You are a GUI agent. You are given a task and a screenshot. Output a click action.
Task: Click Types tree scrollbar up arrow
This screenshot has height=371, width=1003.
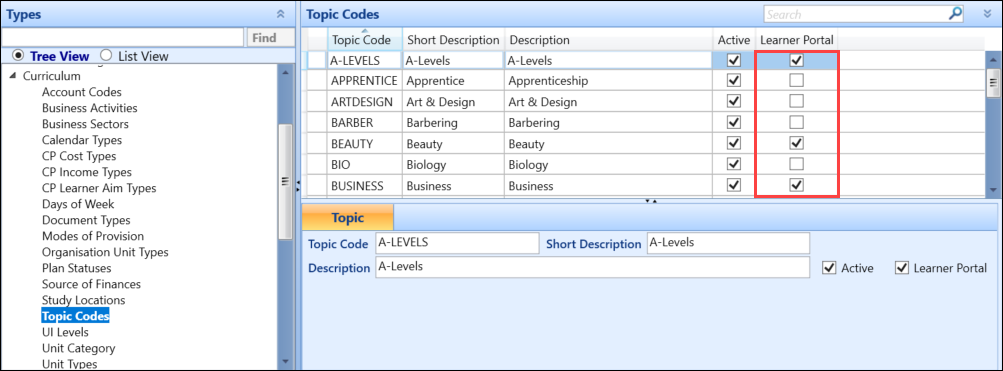(286, 72)
